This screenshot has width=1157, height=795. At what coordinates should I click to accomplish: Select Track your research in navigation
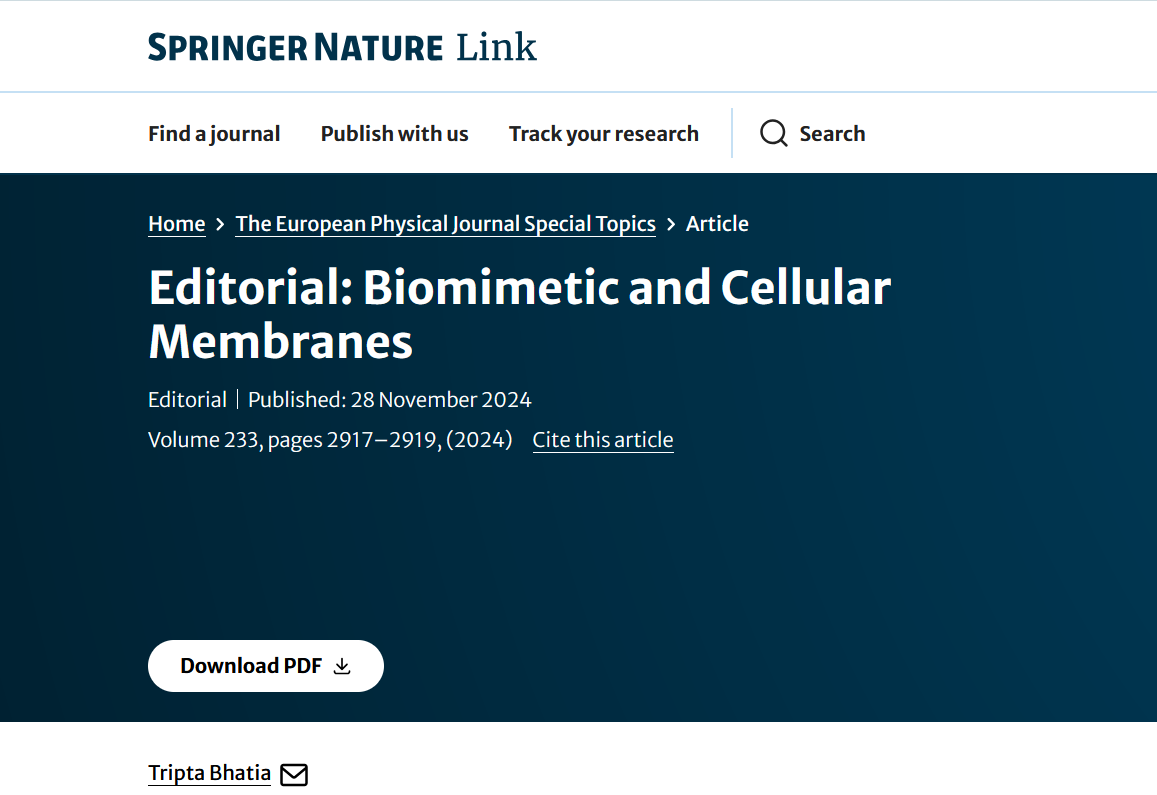tap(604, 134)
